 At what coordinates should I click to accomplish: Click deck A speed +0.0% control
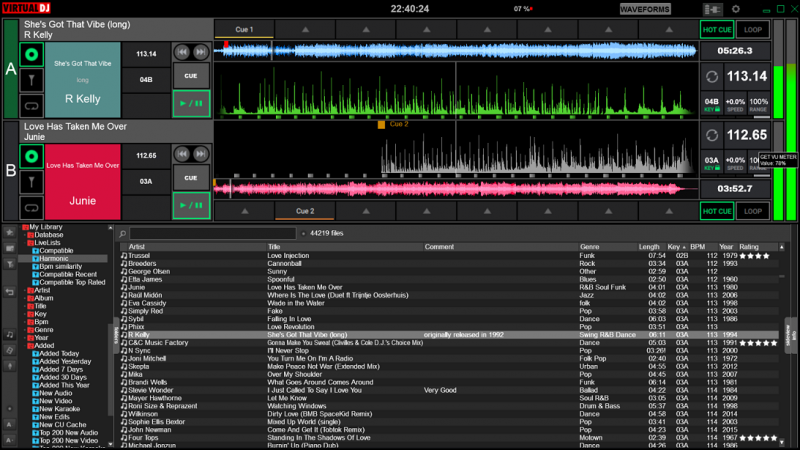[x=735, y=105]
